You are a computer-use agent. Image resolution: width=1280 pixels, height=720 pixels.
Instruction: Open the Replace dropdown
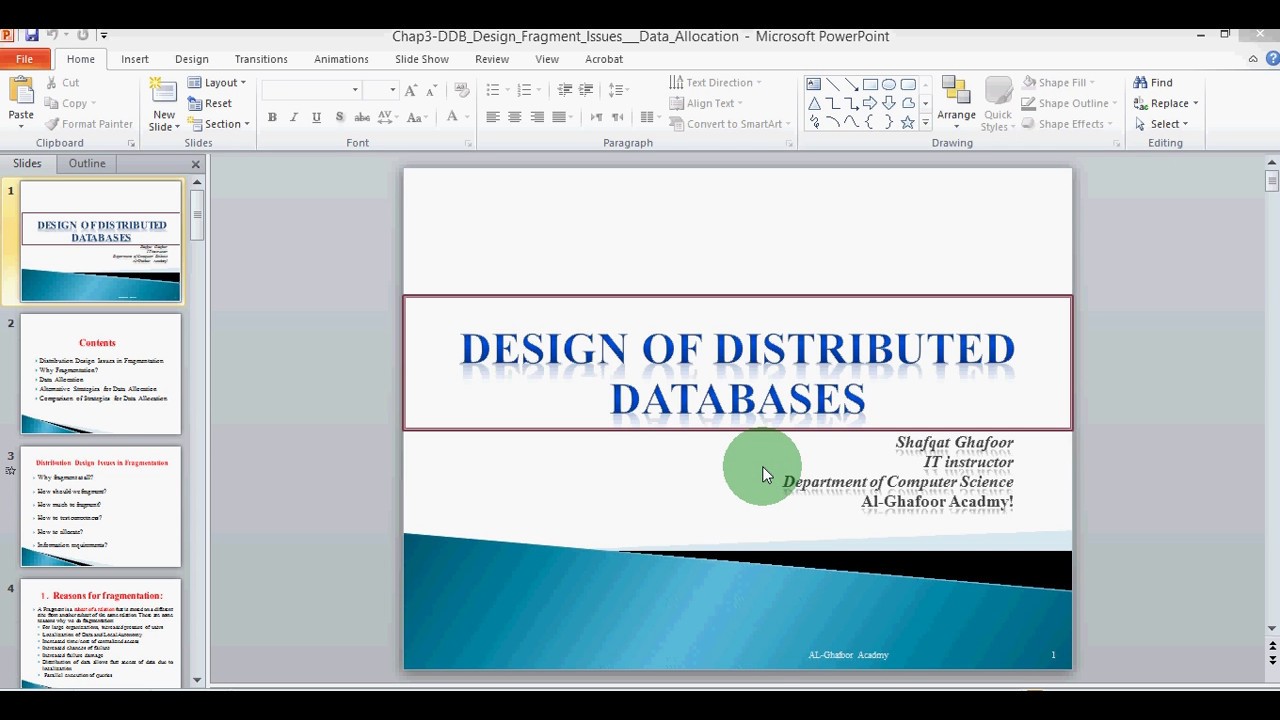click(x=1166, y=103)
